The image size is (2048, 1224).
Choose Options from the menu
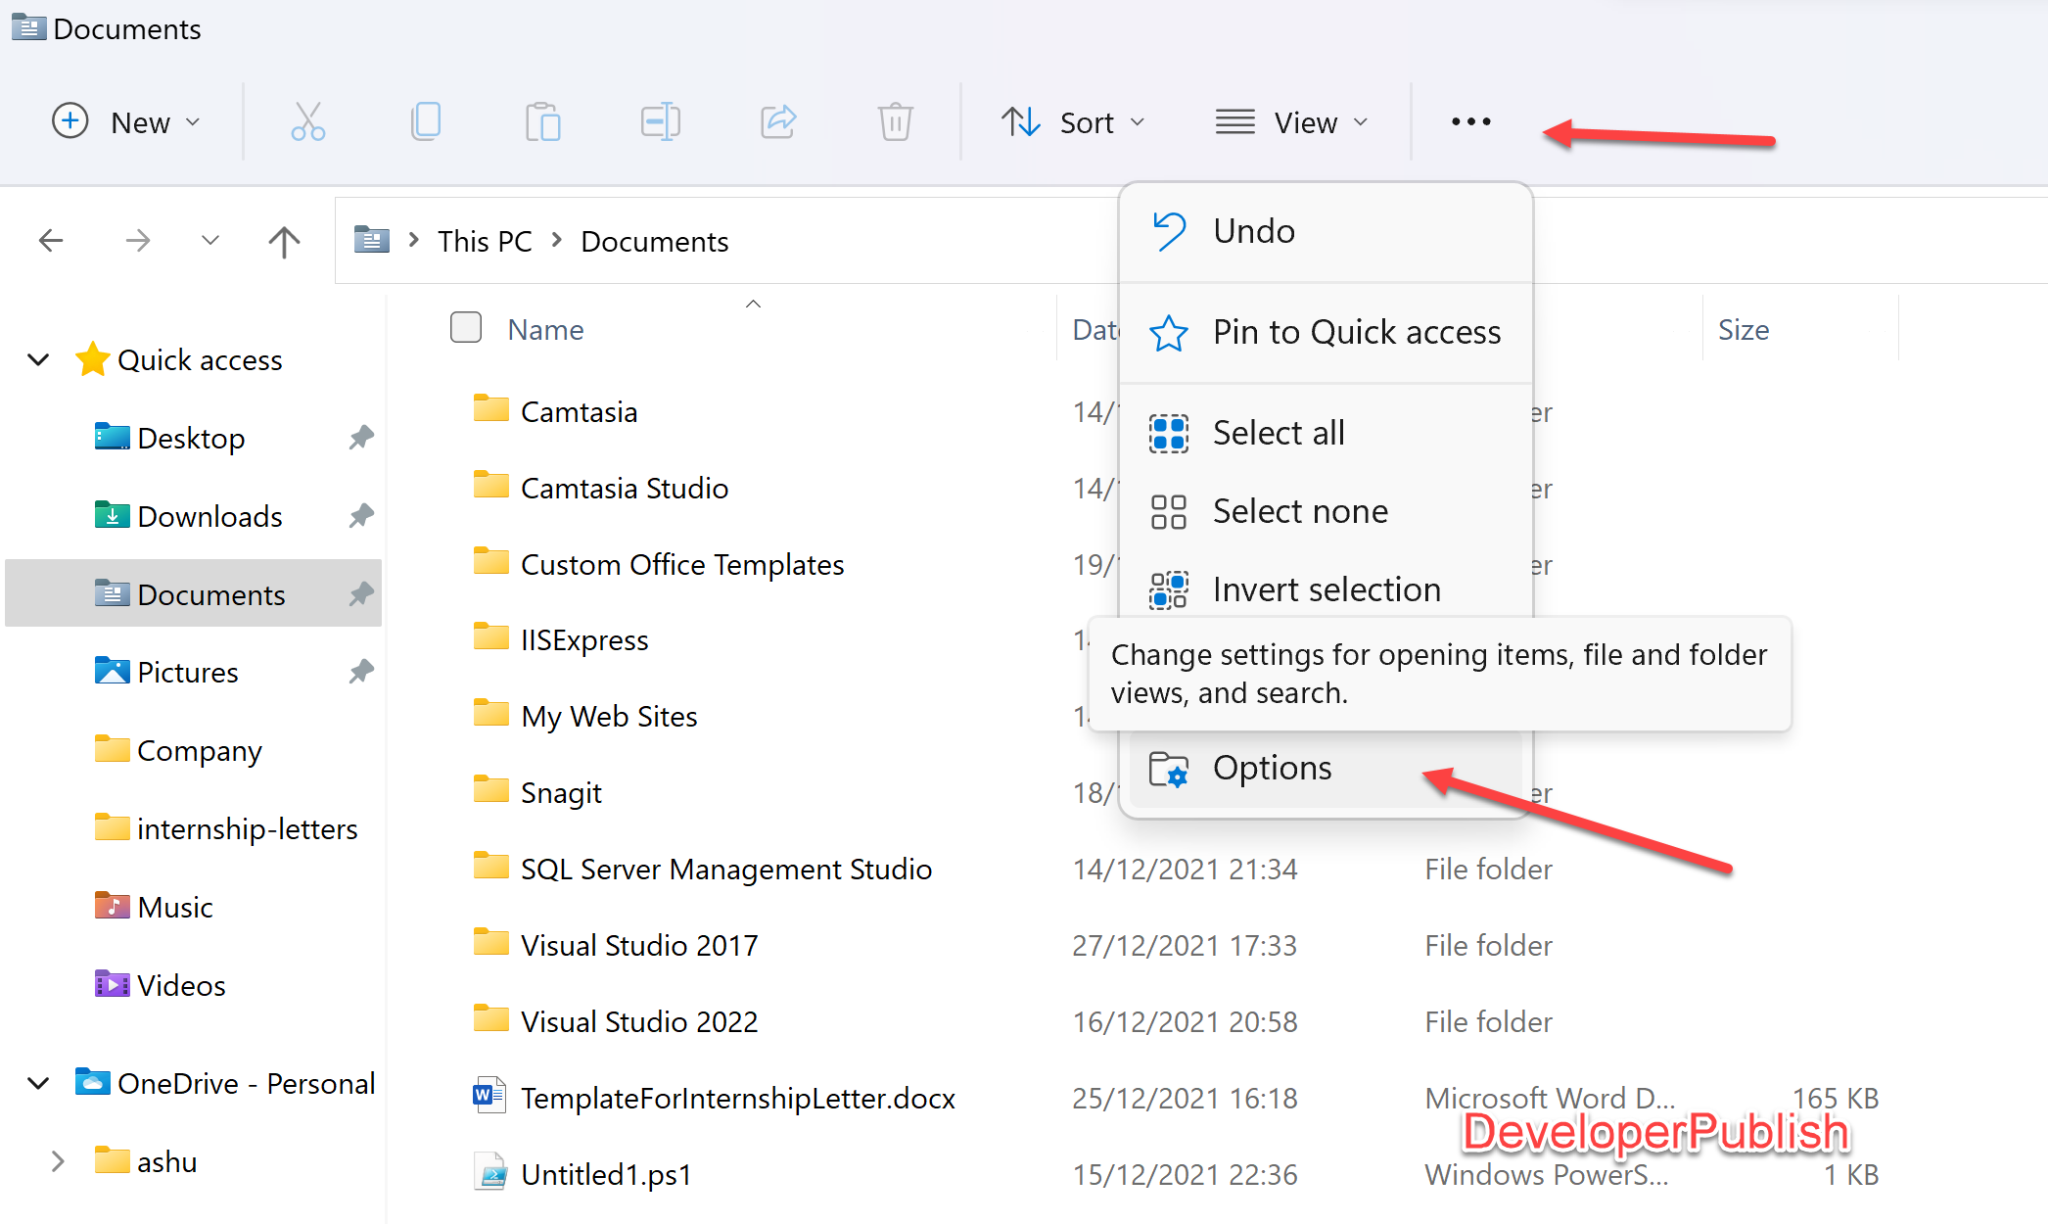tap(1272, 767)
